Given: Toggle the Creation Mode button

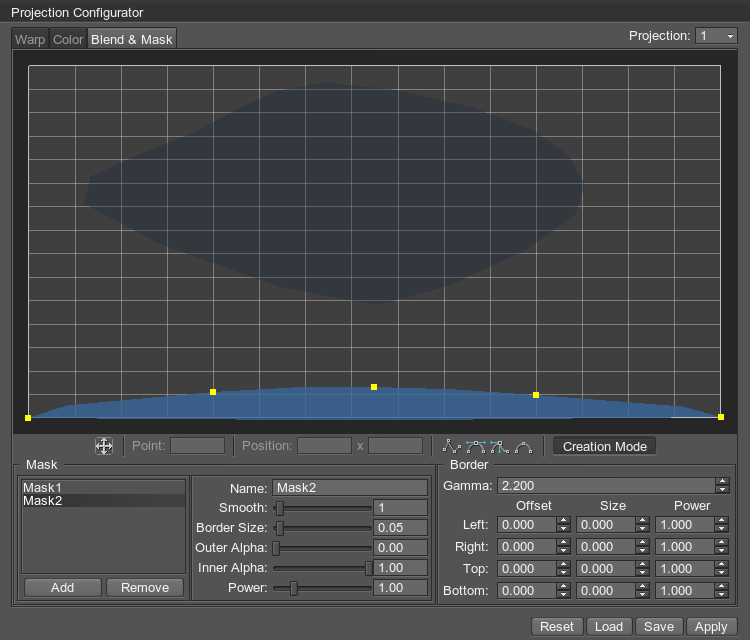Looking at the screenshot, I should point(604,446).
